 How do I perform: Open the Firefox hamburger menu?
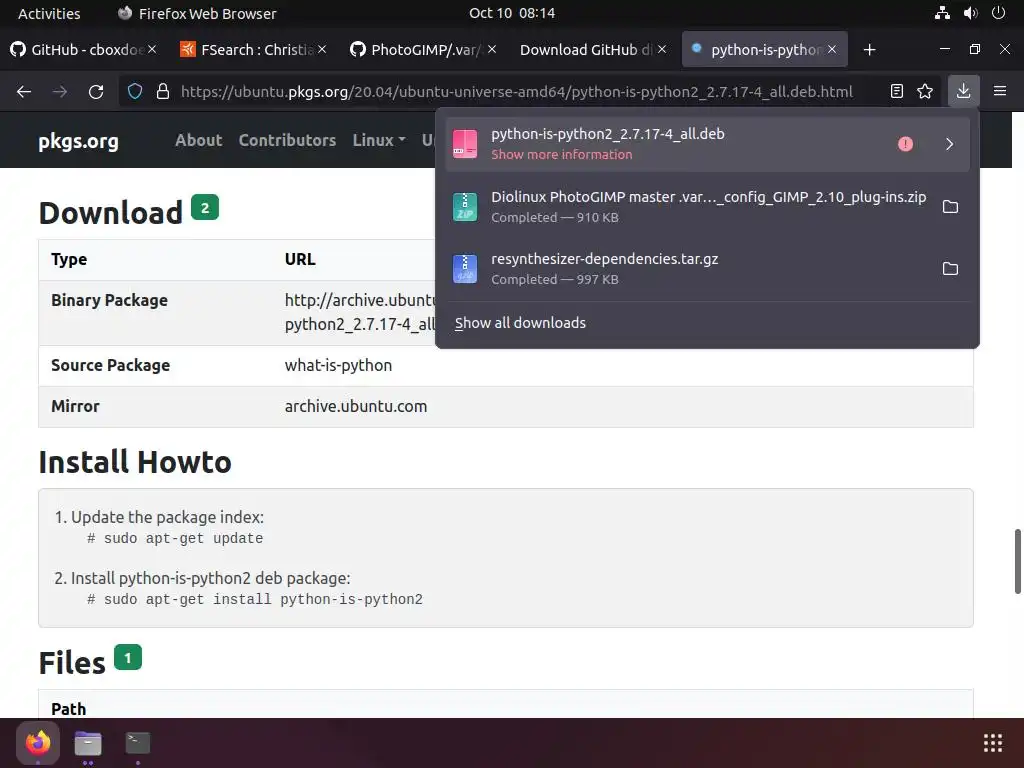pyautogui.click(x=1000, y=91)
